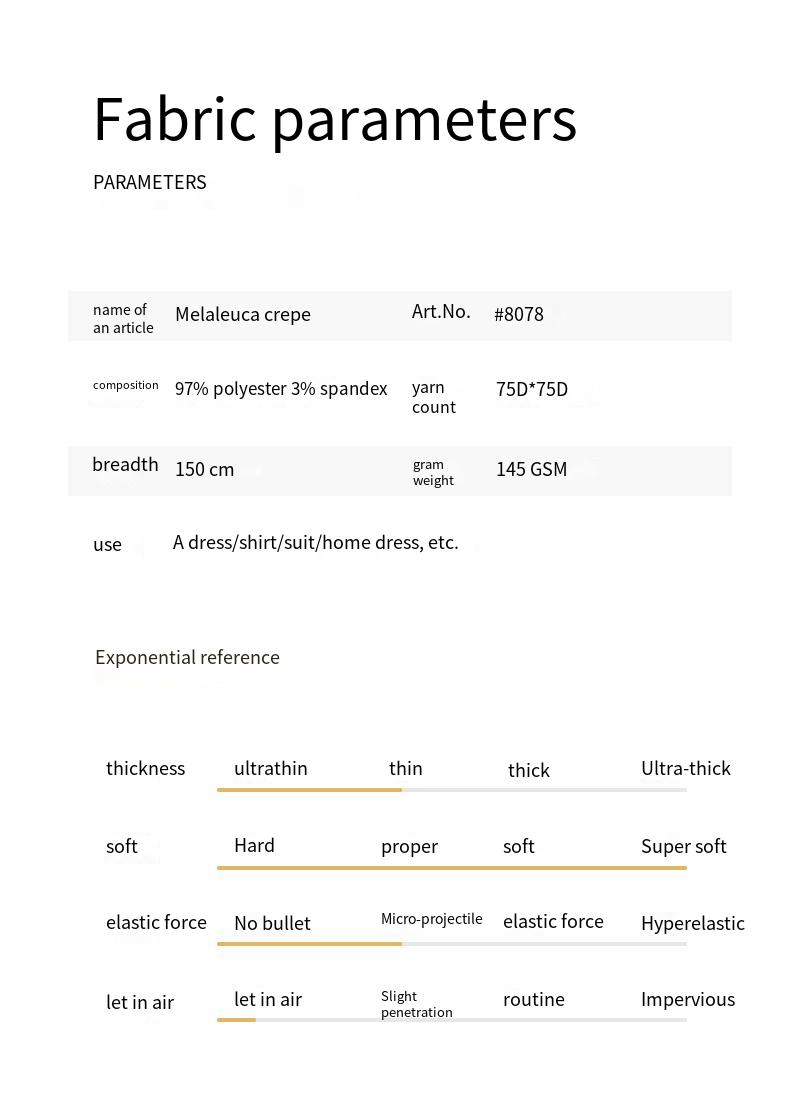
Task: Click the "Exponential reference" subheading
Action: [187, 657]
